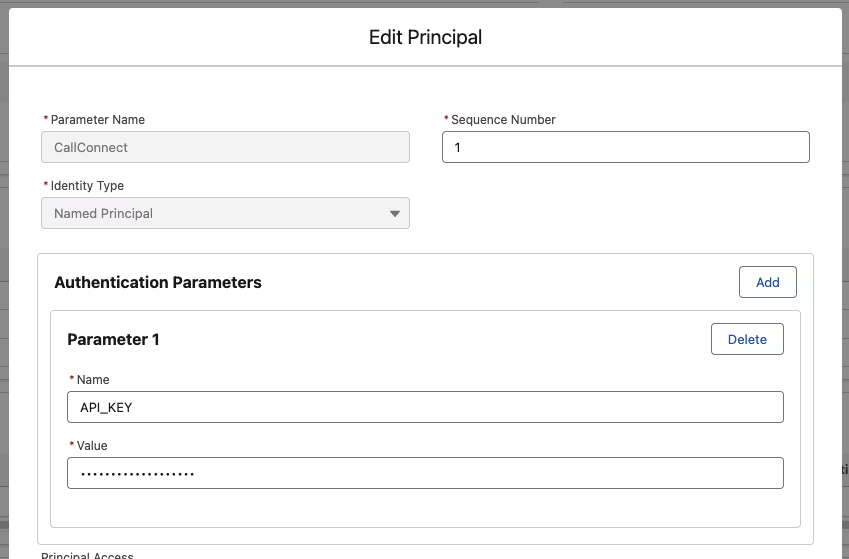
Task: Click the Authentication Parameters heading
Action: click(158, 282)
